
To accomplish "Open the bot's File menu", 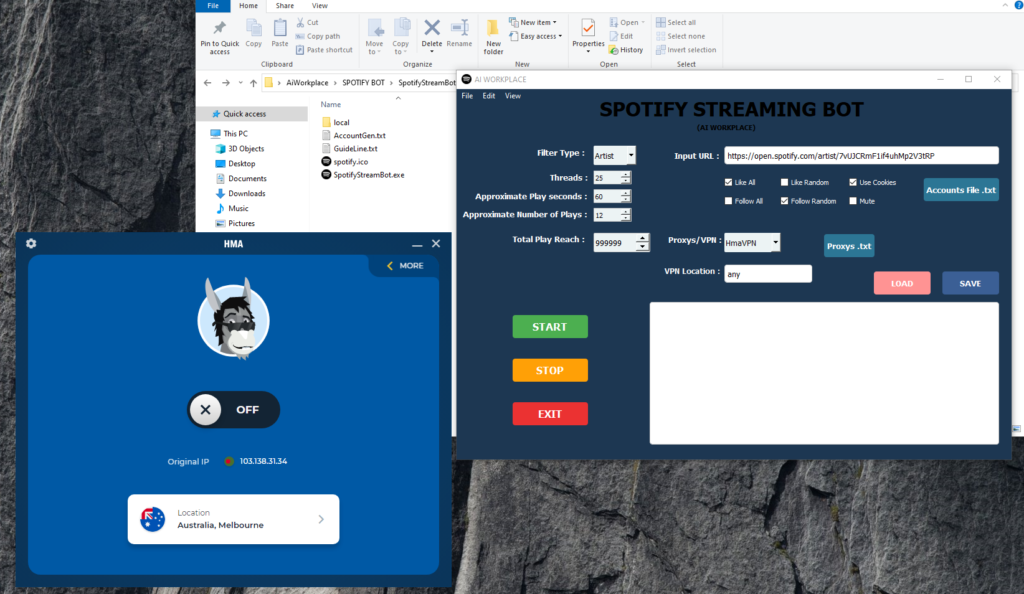I will (x=468, y=96).
